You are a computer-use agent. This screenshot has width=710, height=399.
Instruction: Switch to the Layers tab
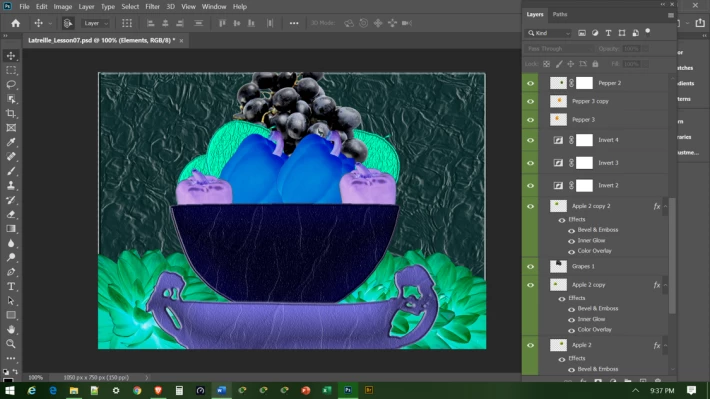(535, 14)
